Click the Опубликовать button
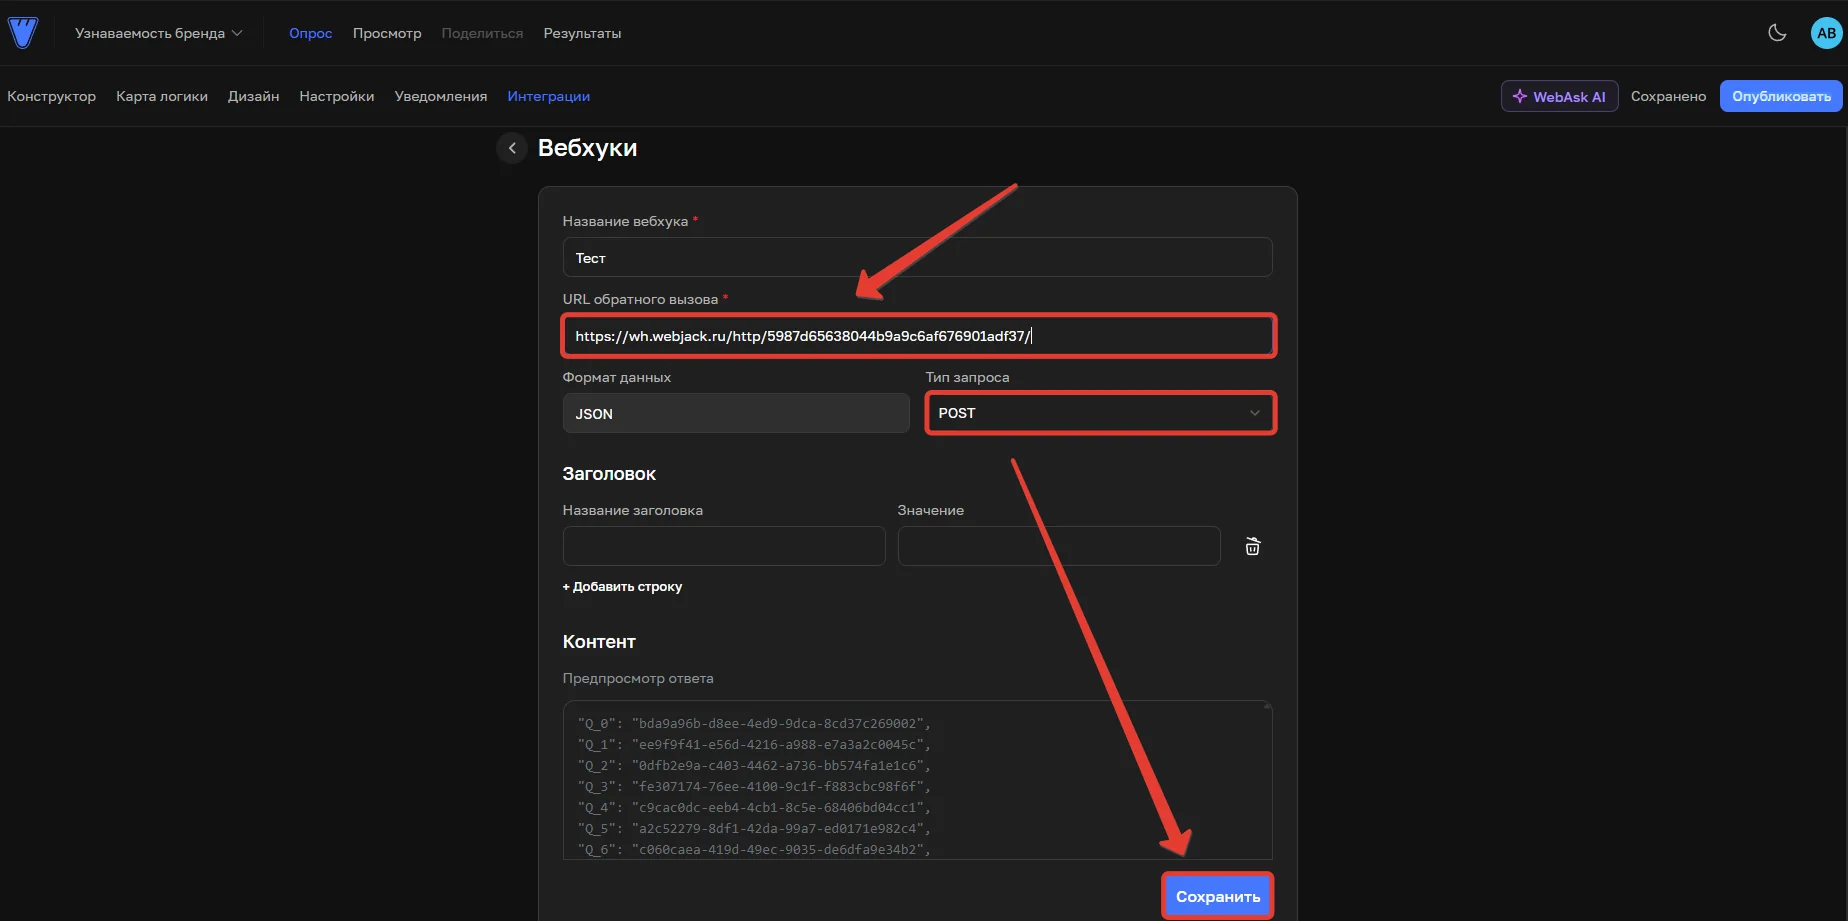Viewport: 1848px width, 921px height. tap(1781, 96)
